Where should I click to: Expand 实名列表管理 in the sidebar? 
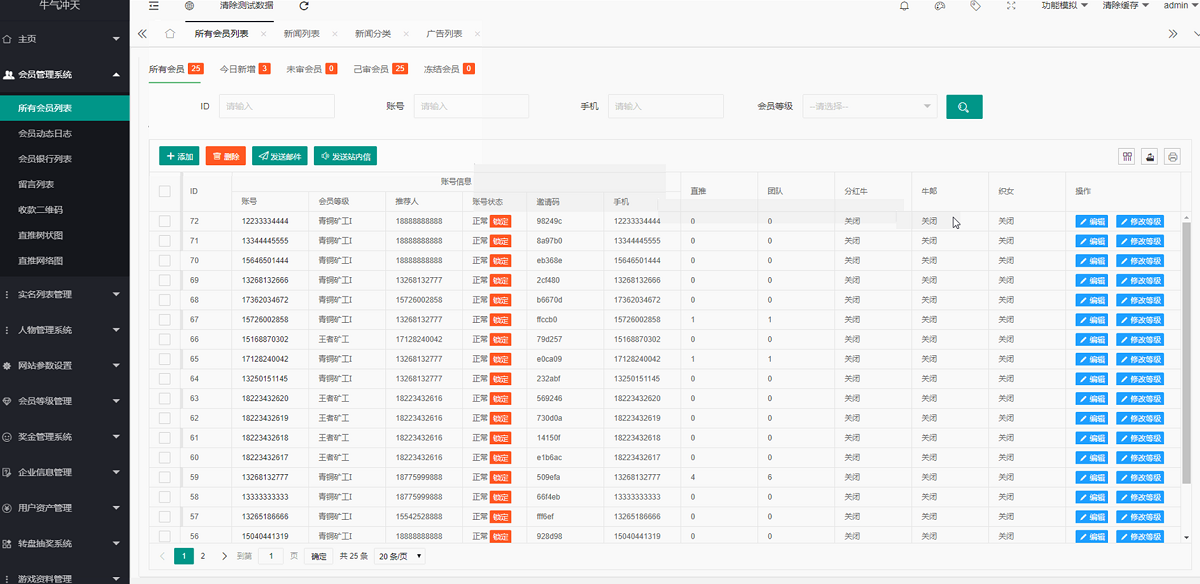coord(64,294)
